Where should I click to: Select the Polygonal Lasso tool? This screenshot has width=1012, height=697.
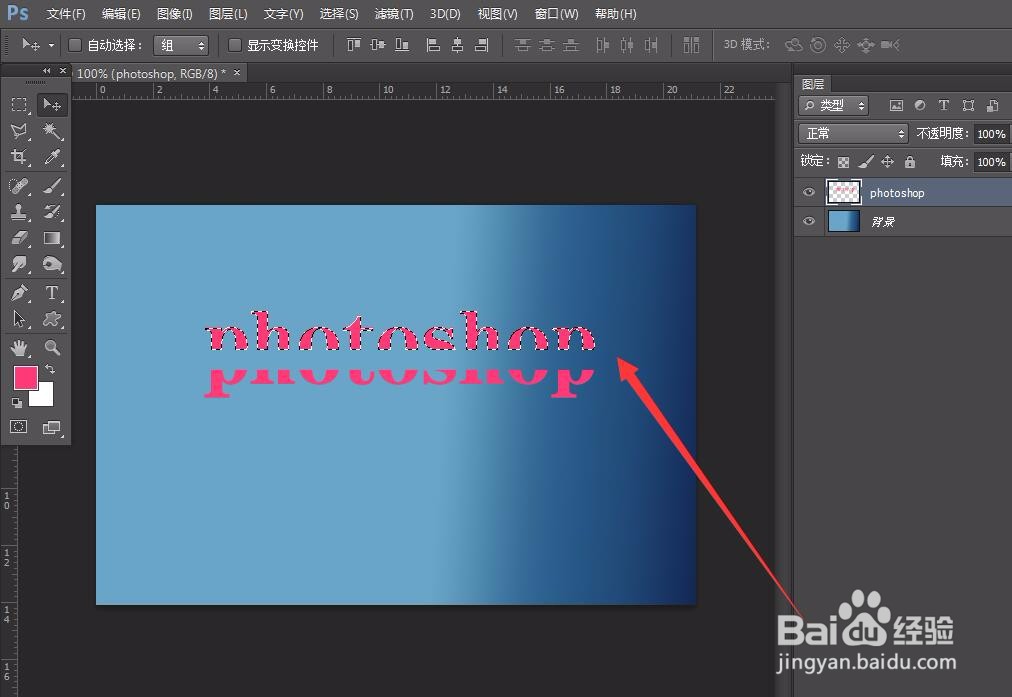tap(19, 131)
